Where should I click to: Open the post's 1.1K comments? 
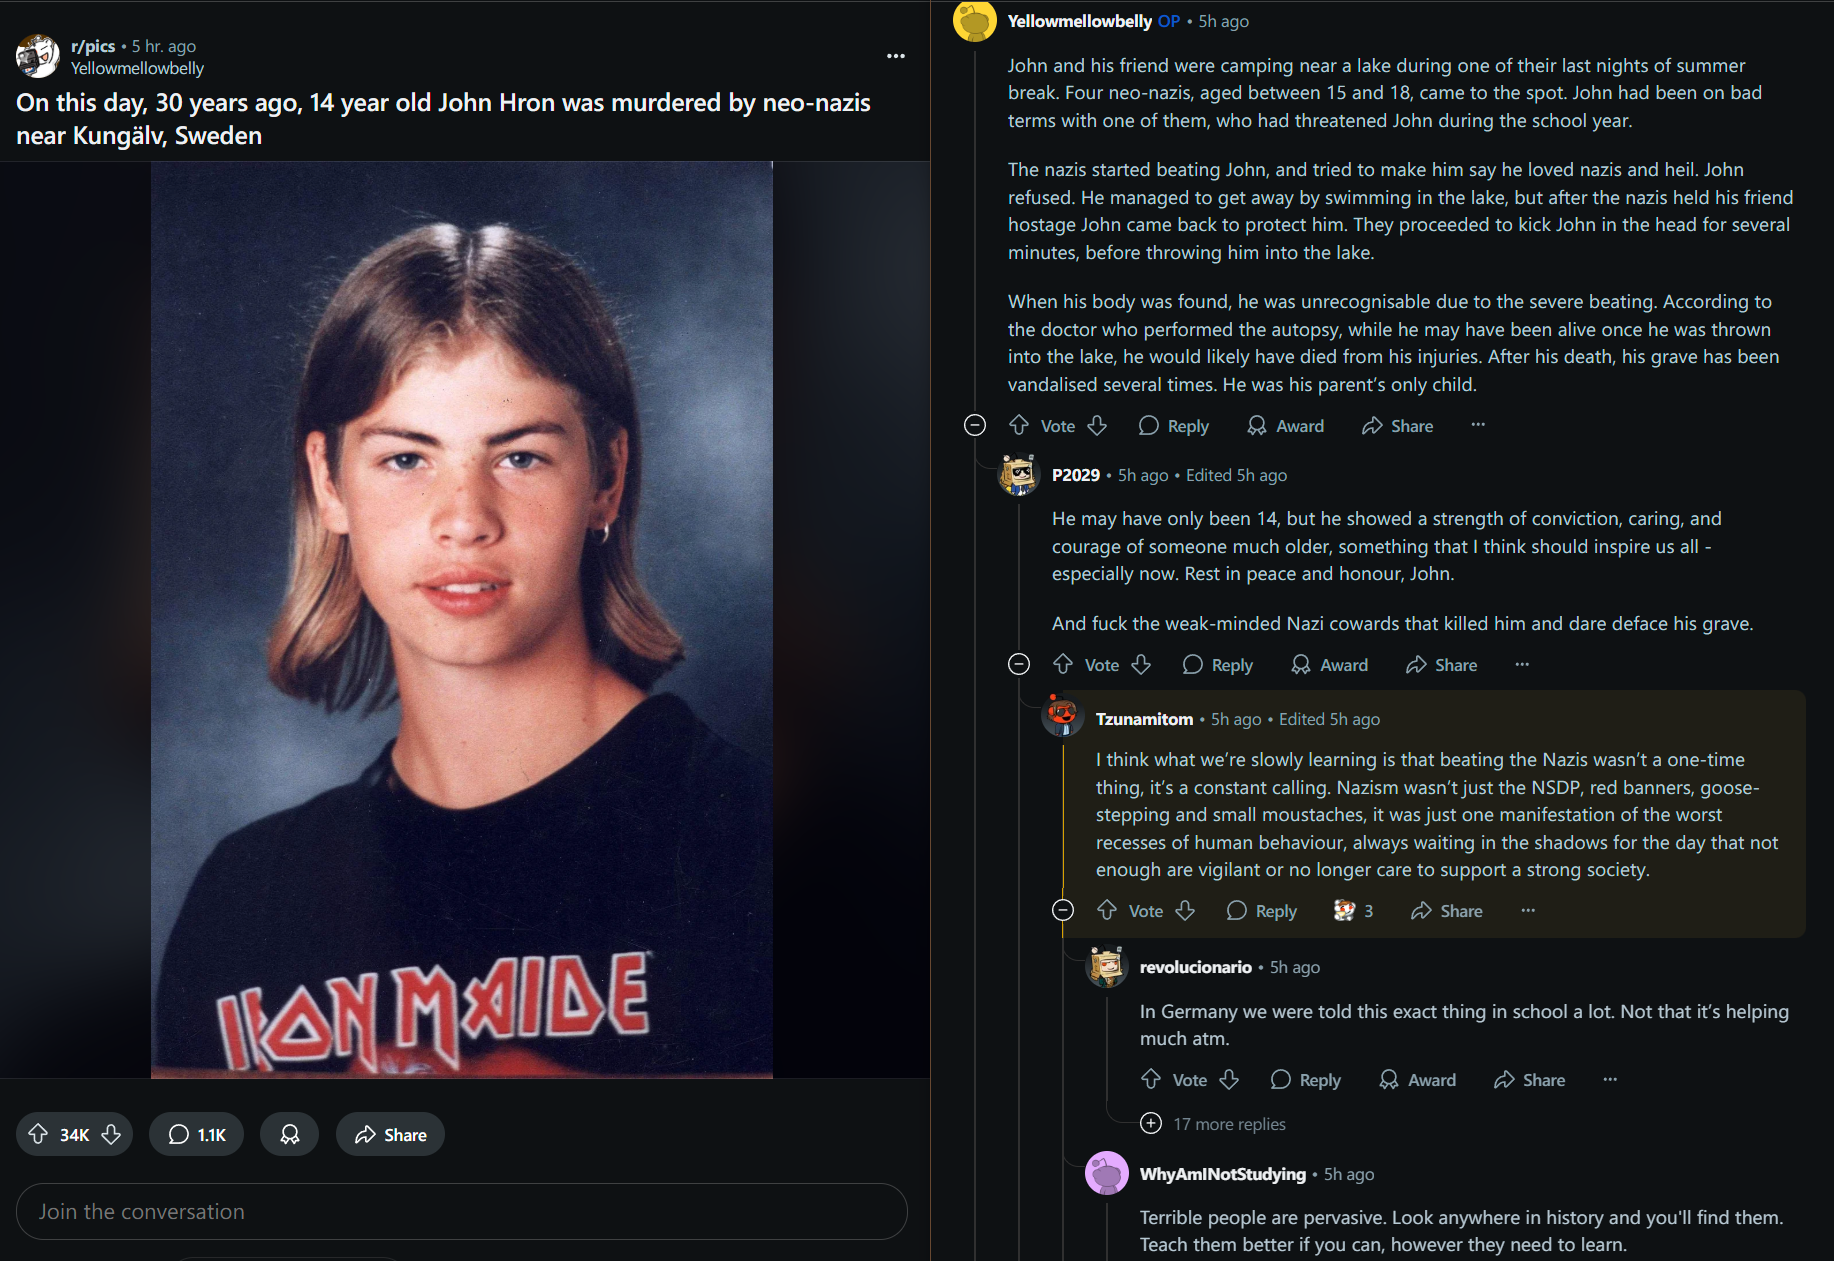click(x=196, y=1134)
